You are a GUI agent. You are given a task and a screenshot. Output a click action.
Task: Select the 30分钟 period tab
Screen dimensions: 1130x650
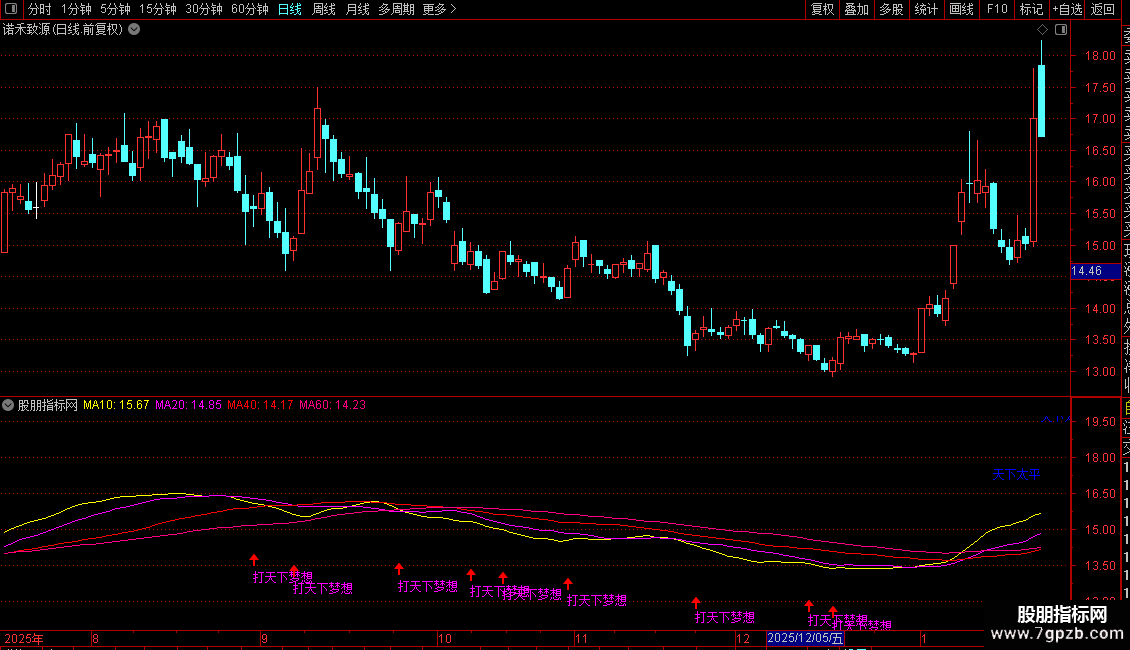[x=203, y=9]
